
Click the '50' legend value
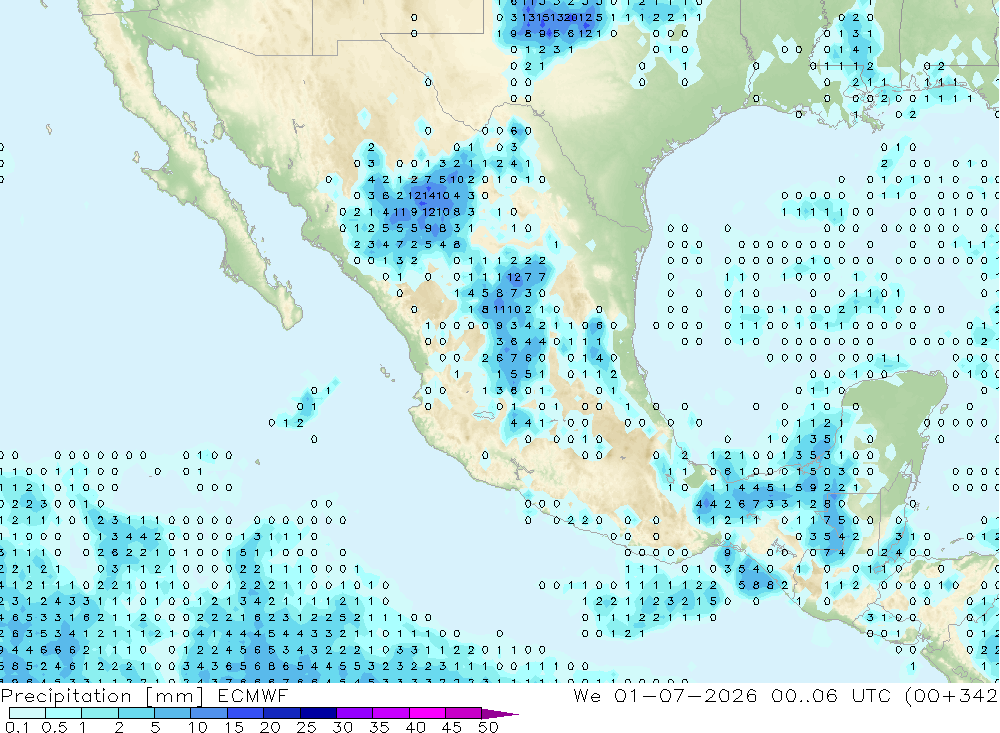489,727
